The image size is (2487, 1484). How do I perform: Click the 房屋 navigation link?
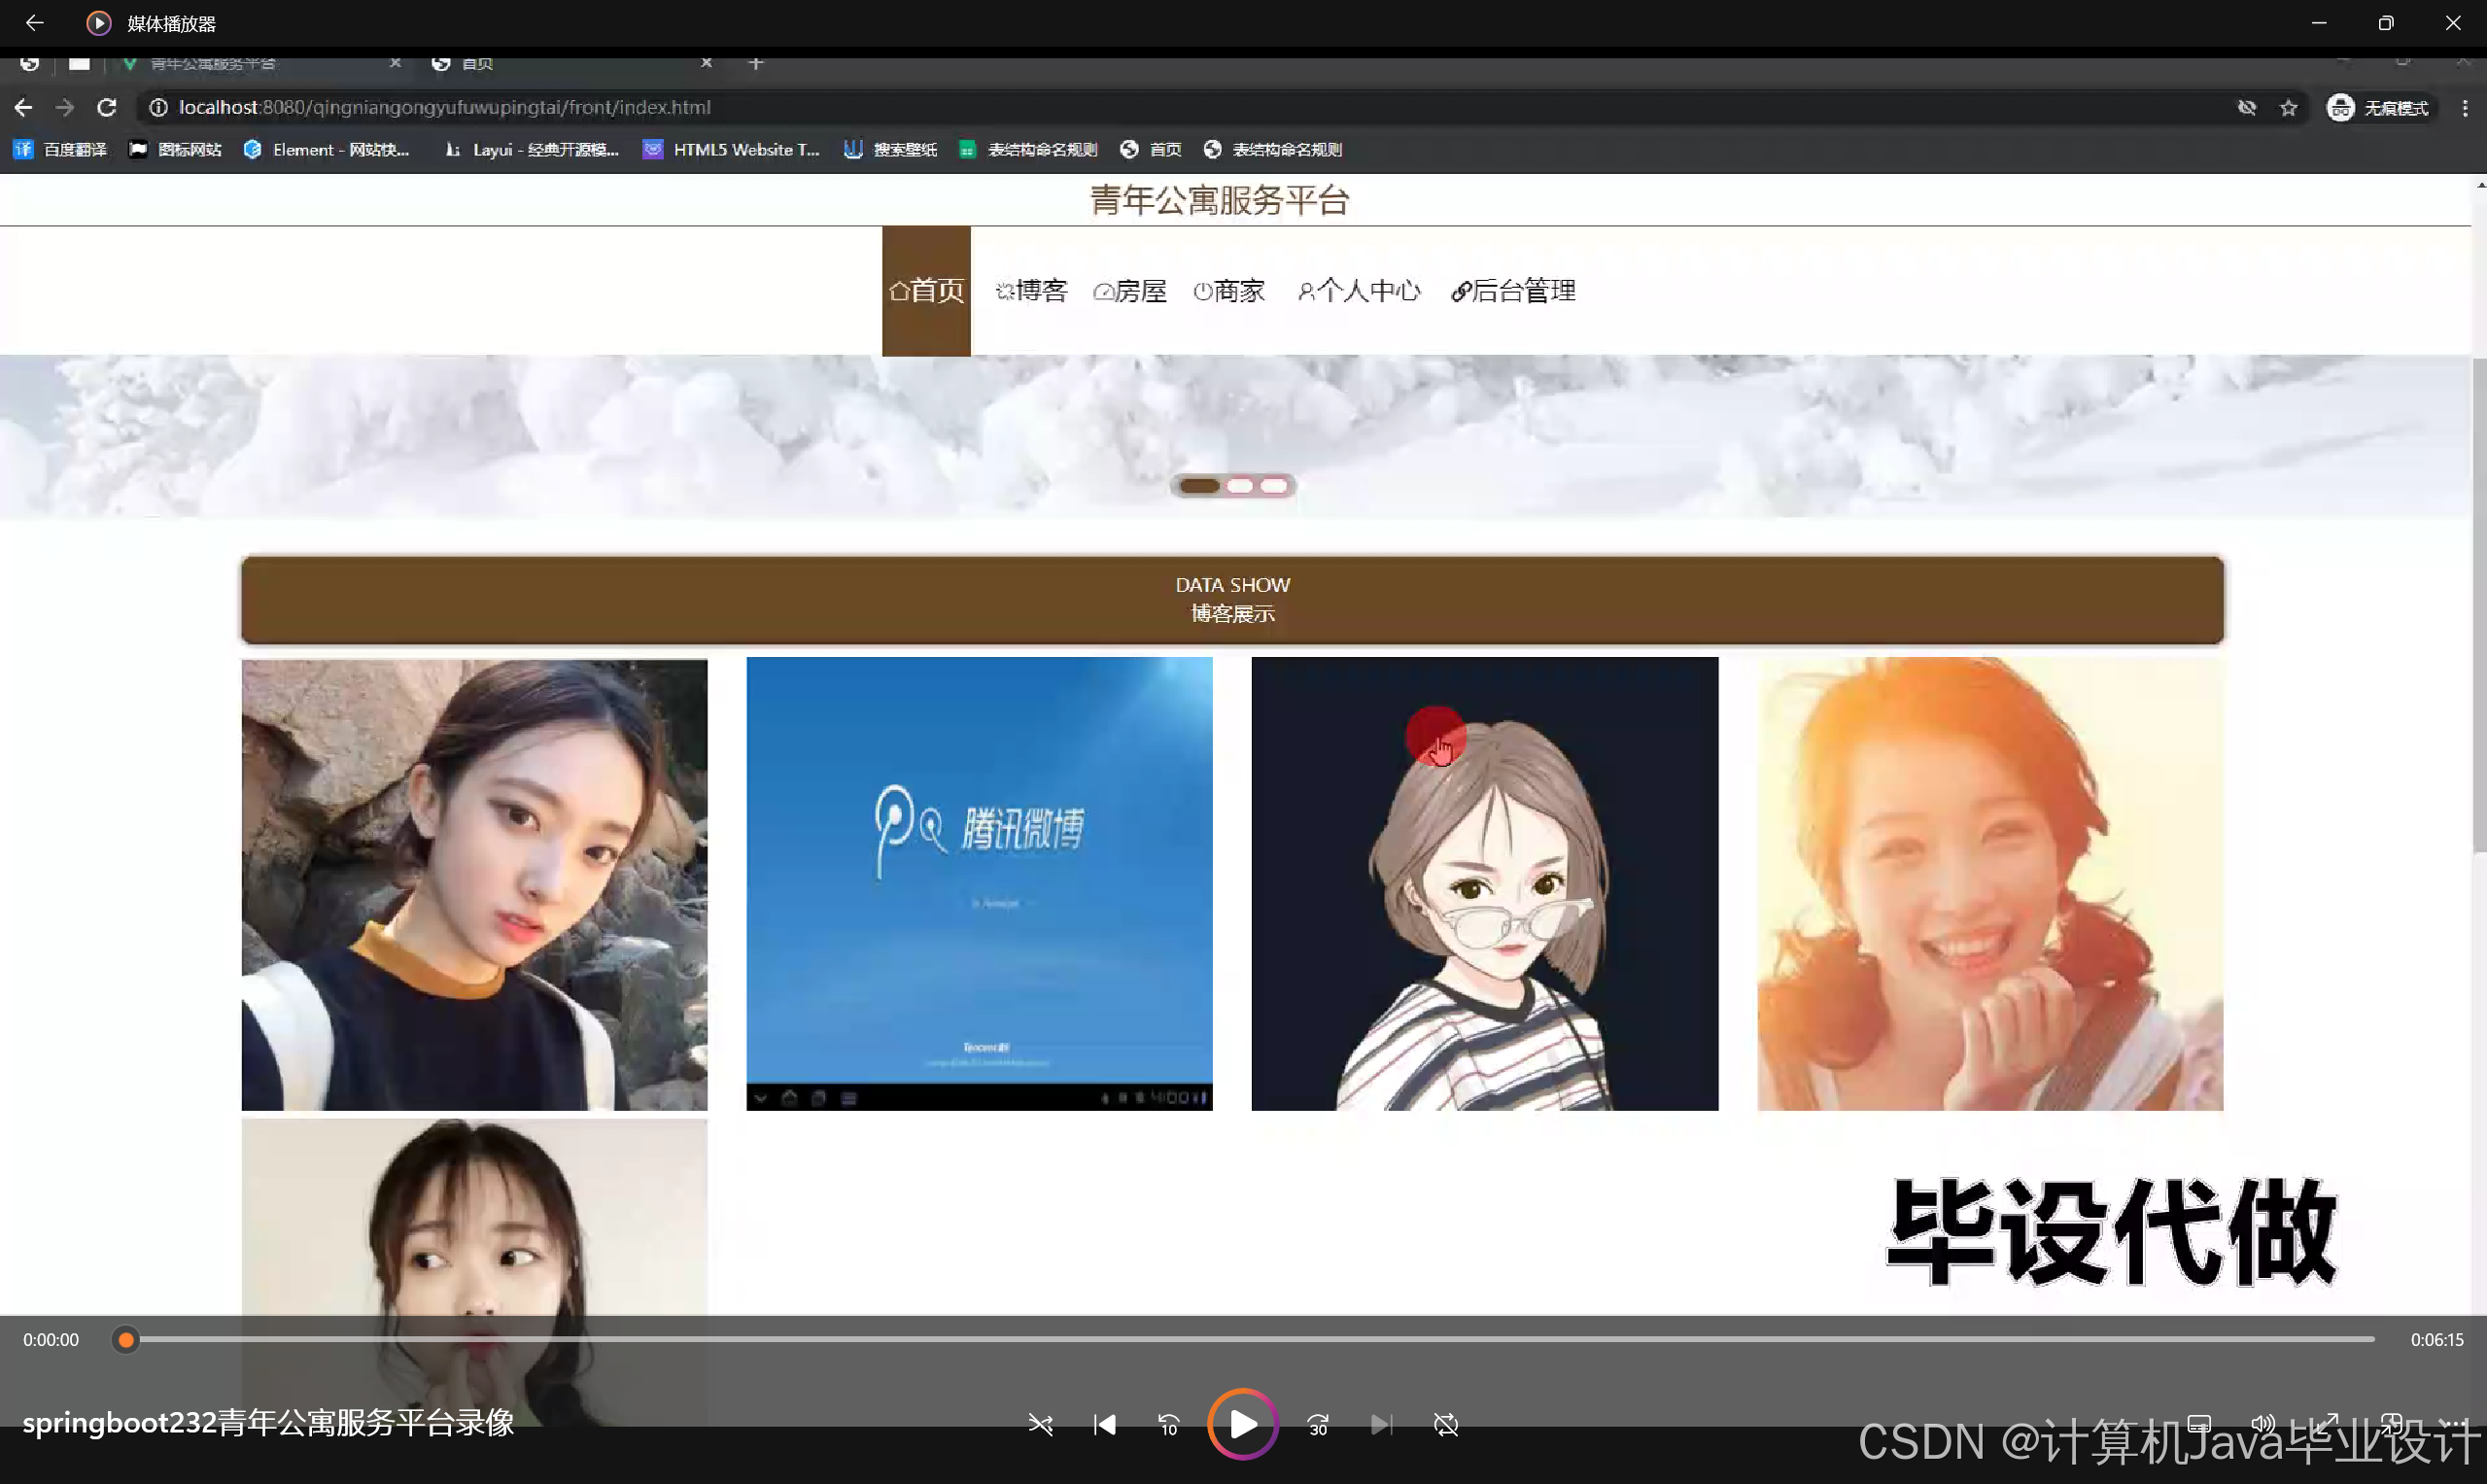[1130, 291]
